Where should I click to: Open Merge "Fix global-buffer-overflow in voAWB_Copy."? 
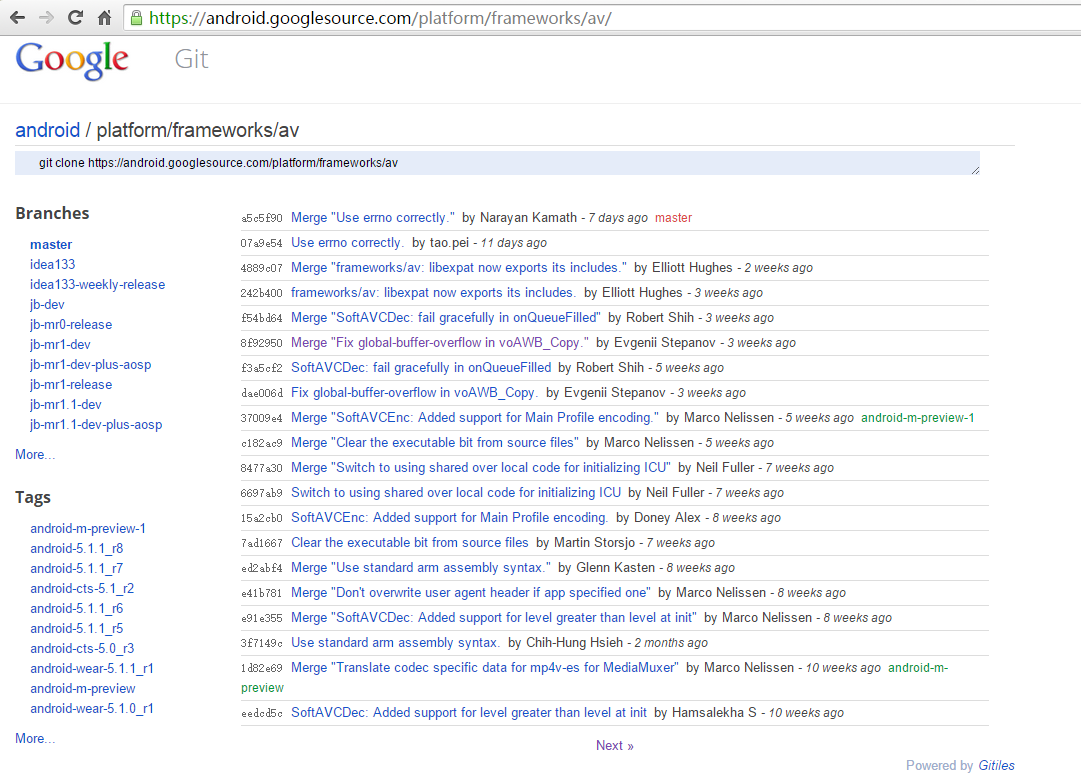(440, 342)
